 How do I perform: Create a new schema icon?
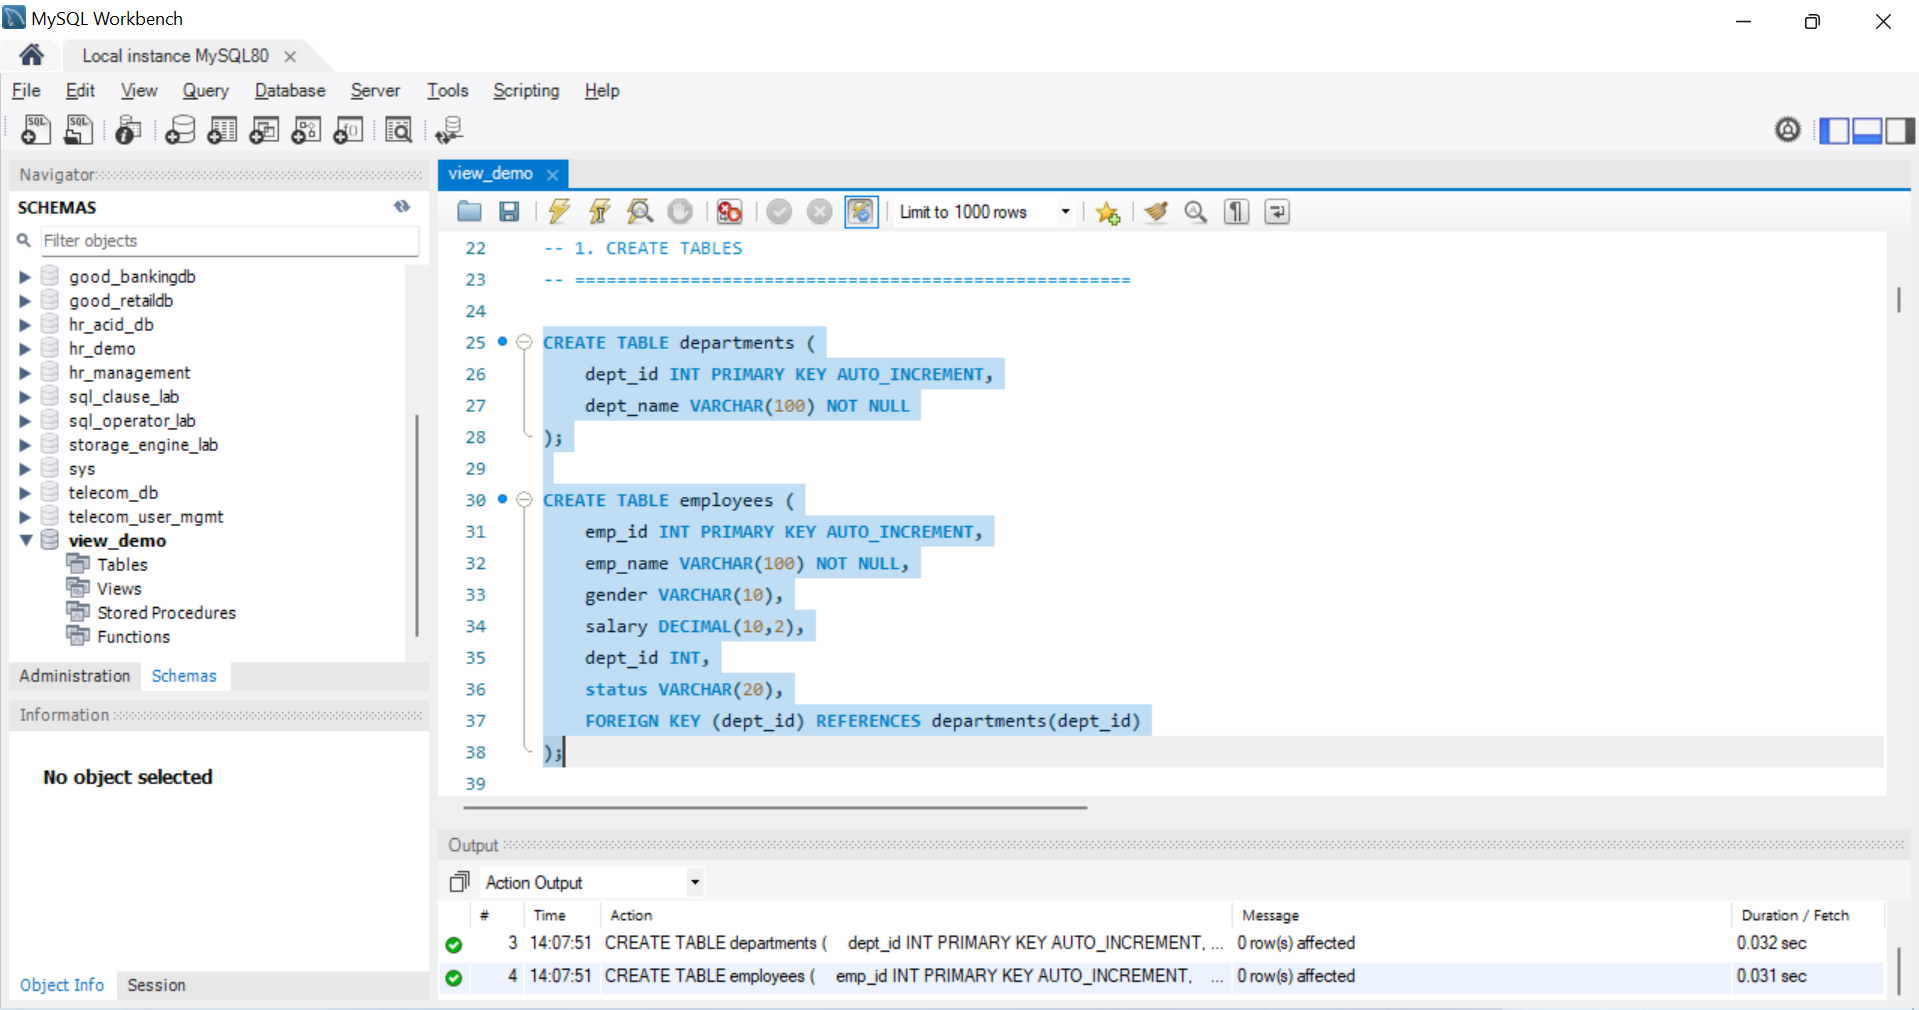[180, 130]
